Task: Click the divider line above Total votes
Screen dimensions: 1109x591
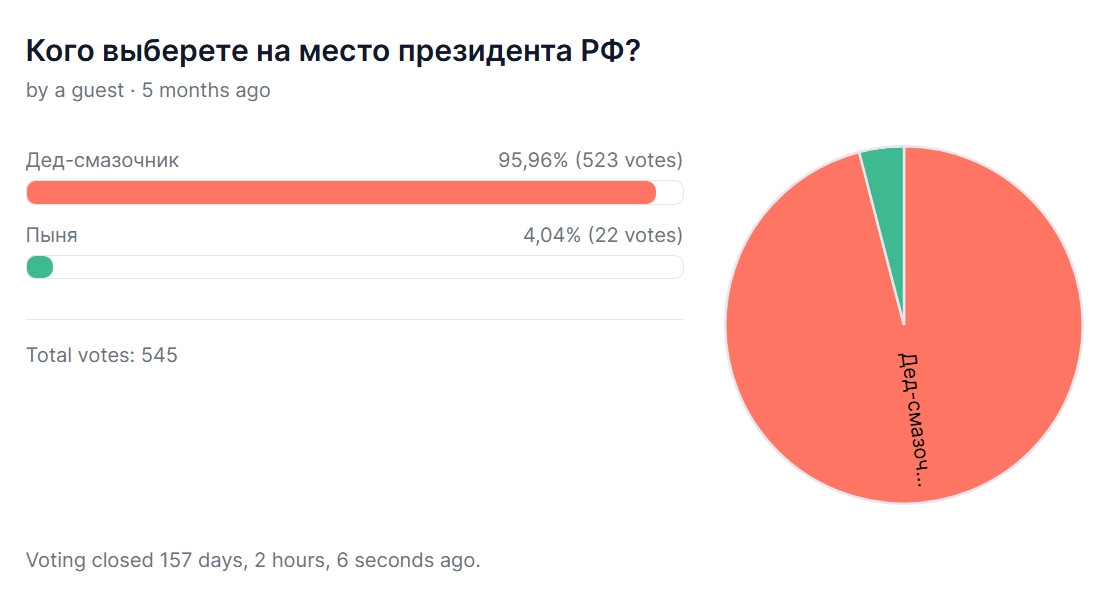Action: pos(354,320)
